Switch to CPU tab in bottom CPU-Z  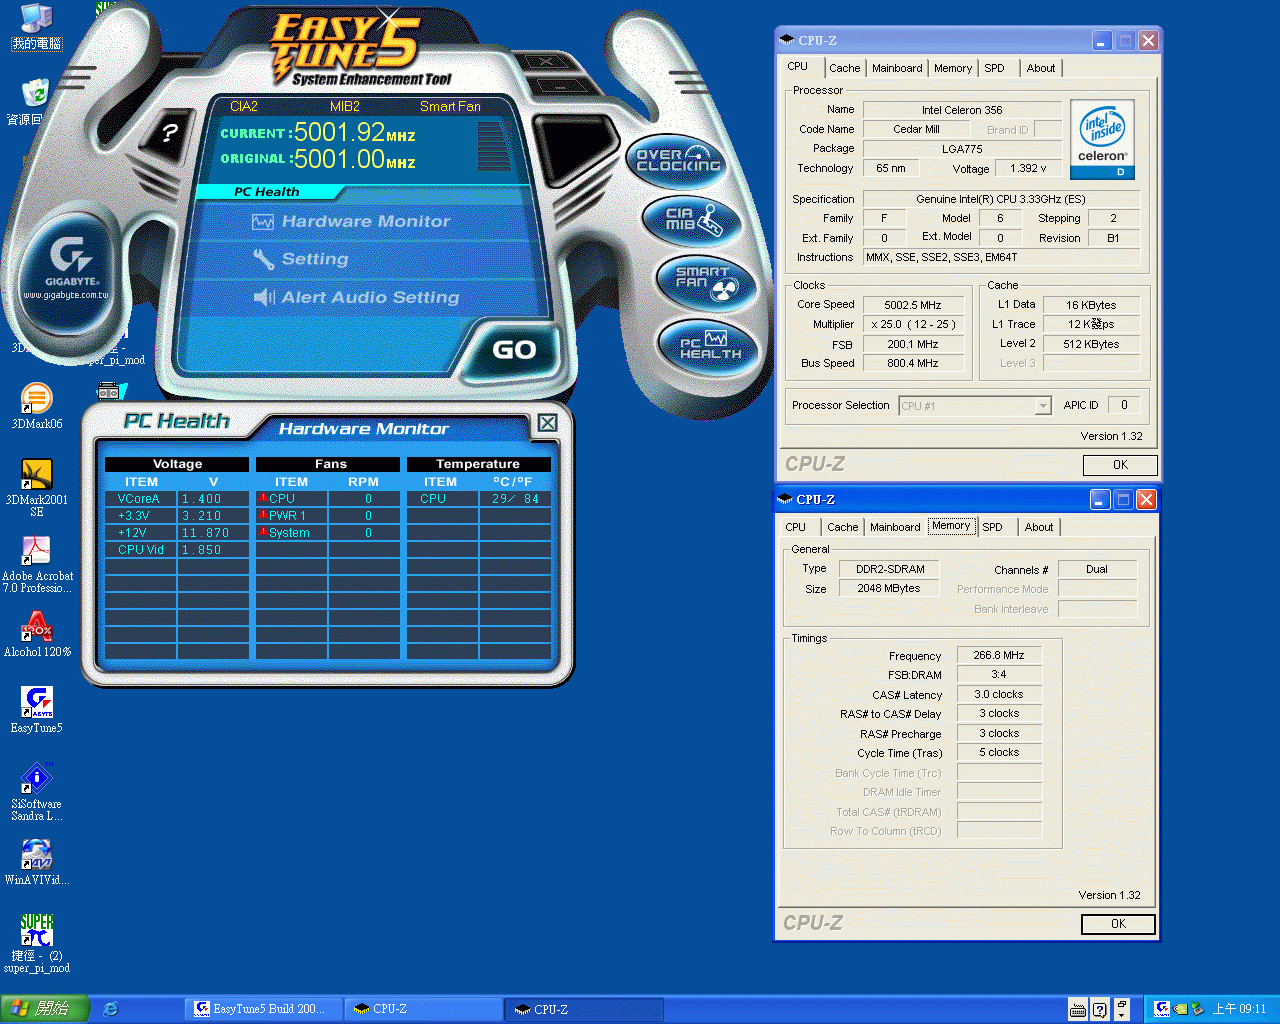[796, 527]
